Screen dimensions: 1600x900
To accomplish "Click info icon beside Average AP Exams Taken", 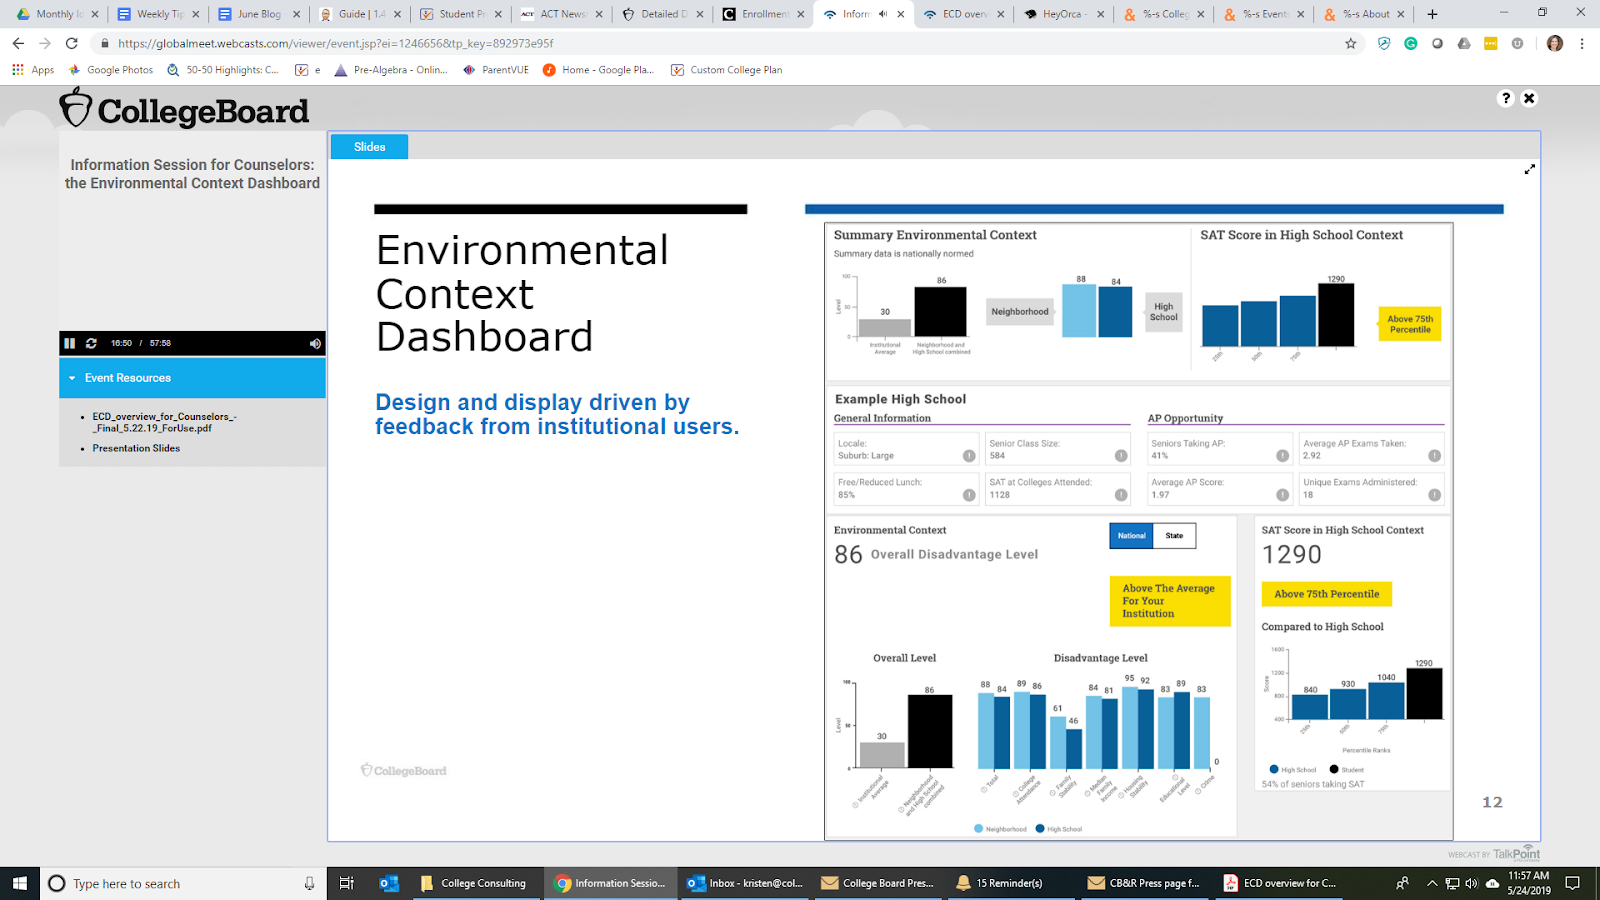I will click(x=1435, y=456).
